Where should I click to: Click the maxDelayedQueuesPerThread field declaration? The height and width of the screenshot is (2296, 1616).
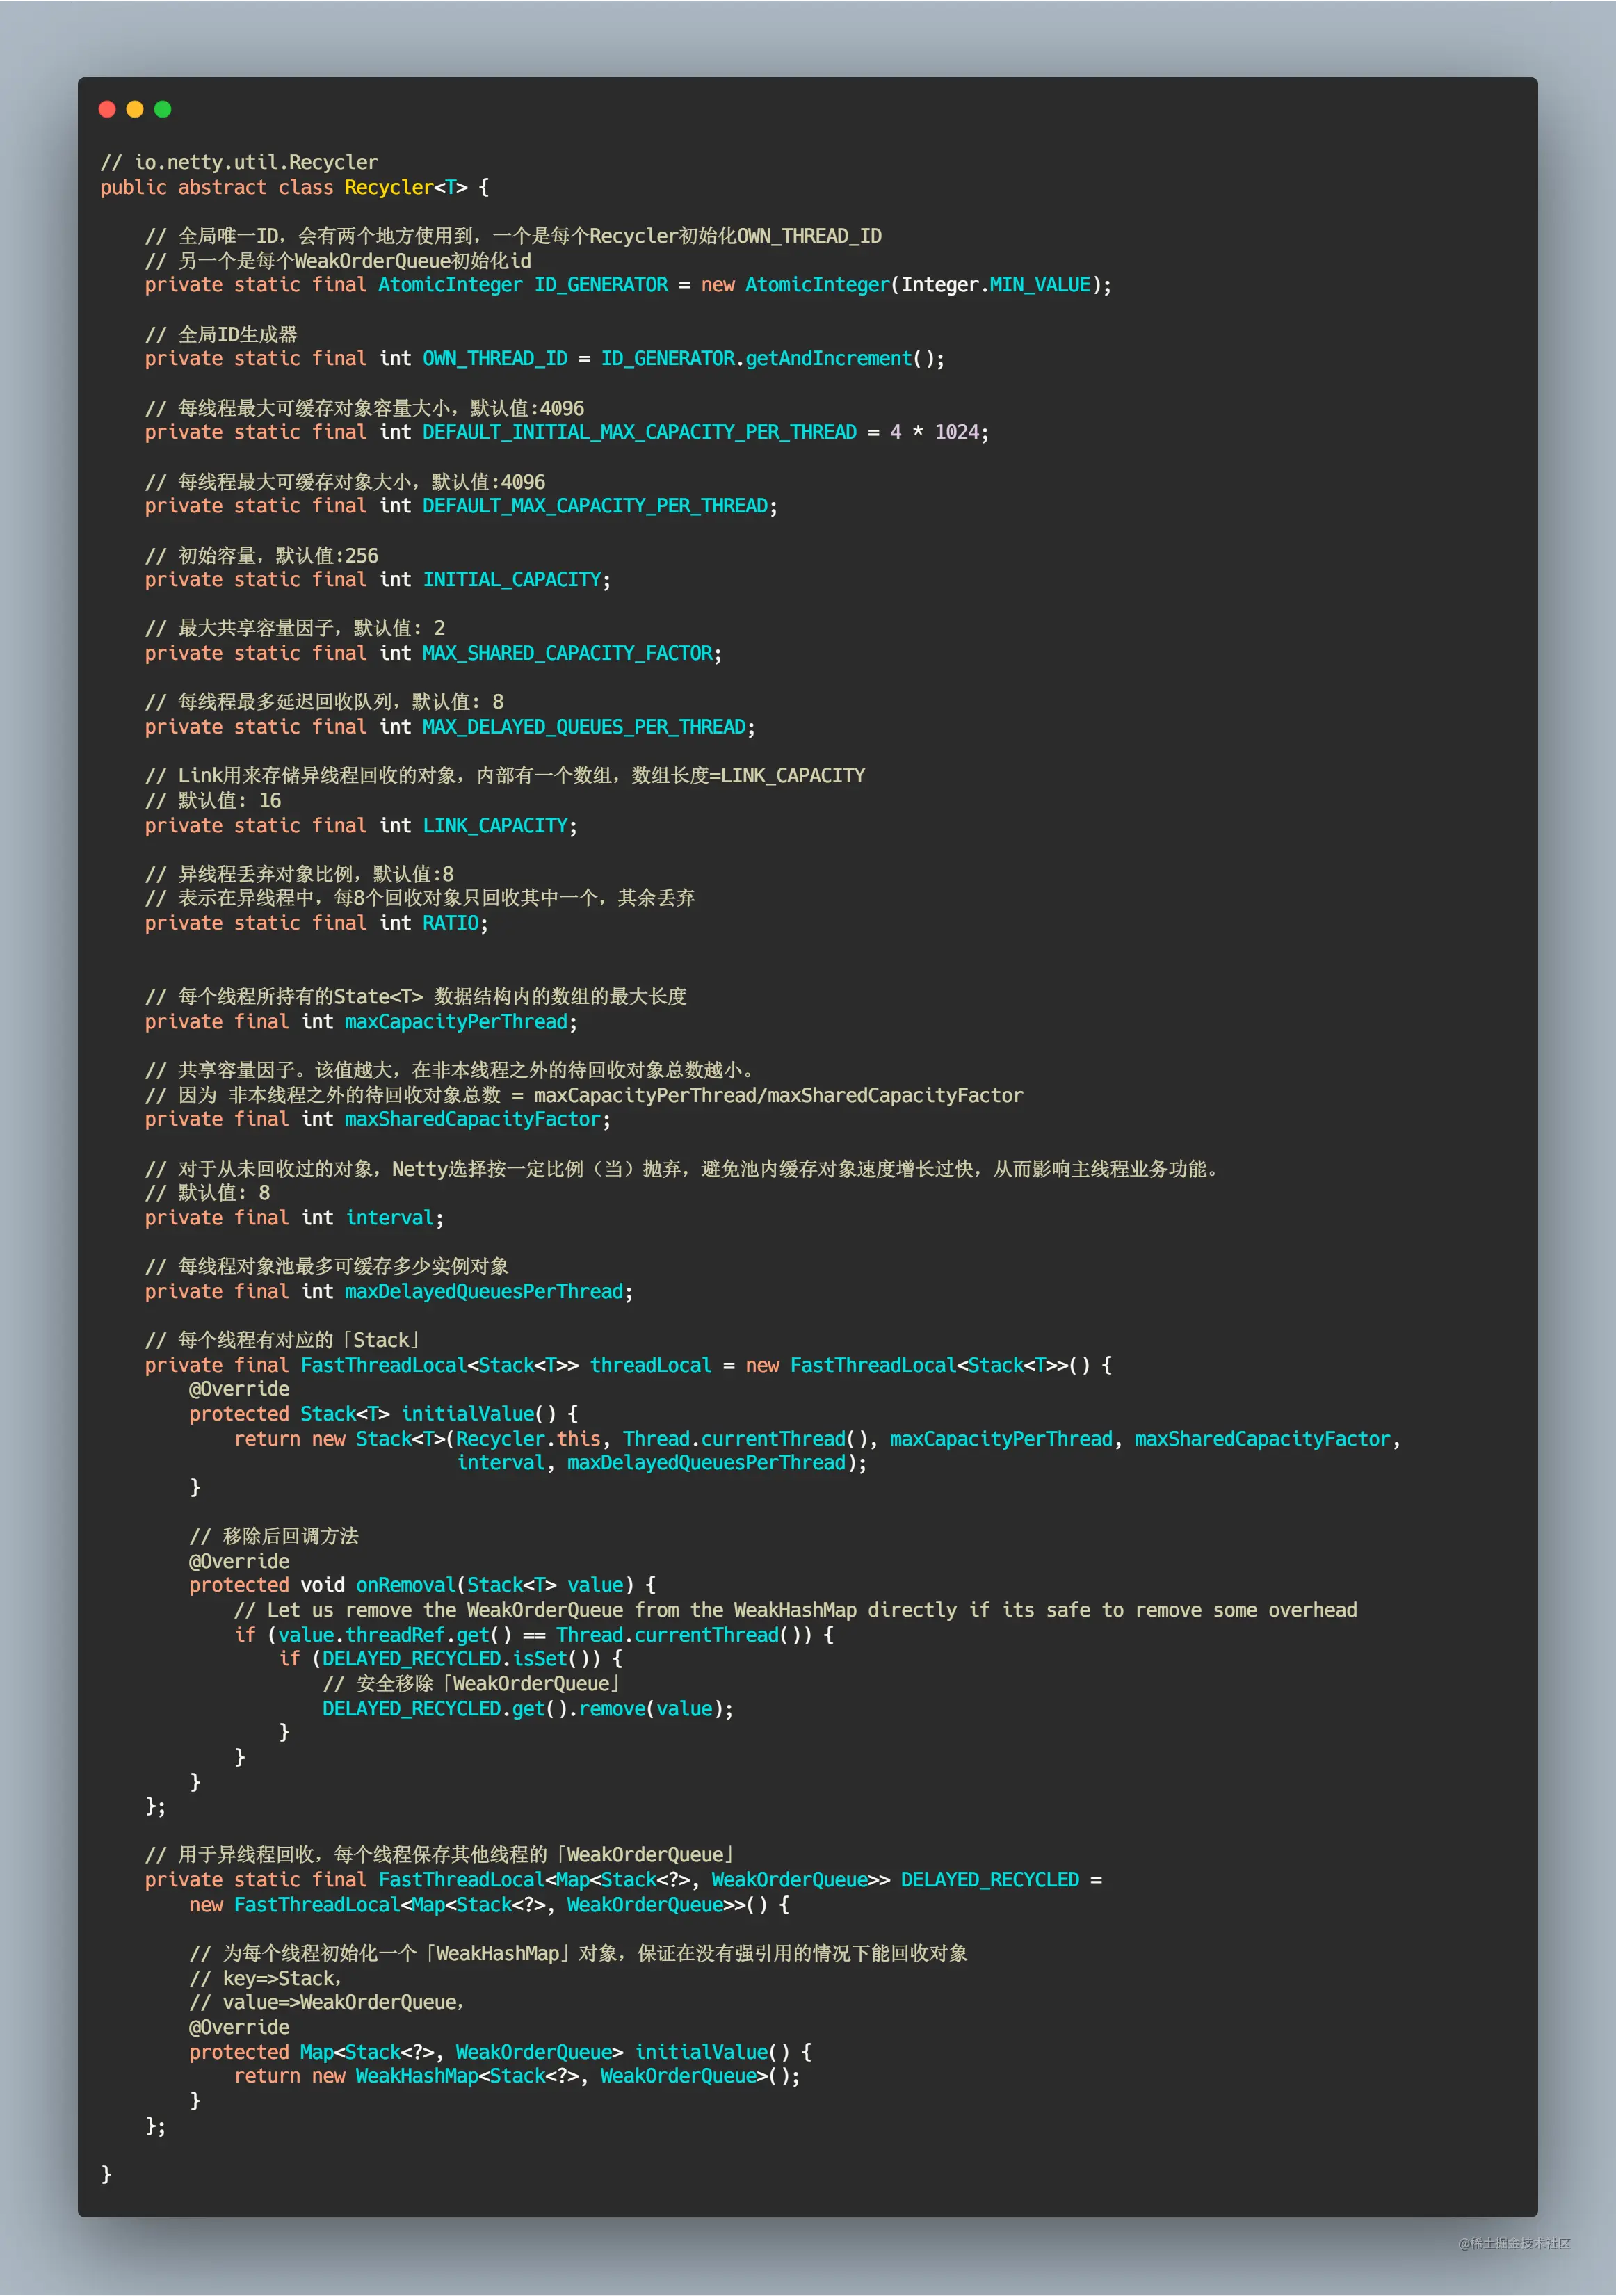click(x=389, y=1291)
